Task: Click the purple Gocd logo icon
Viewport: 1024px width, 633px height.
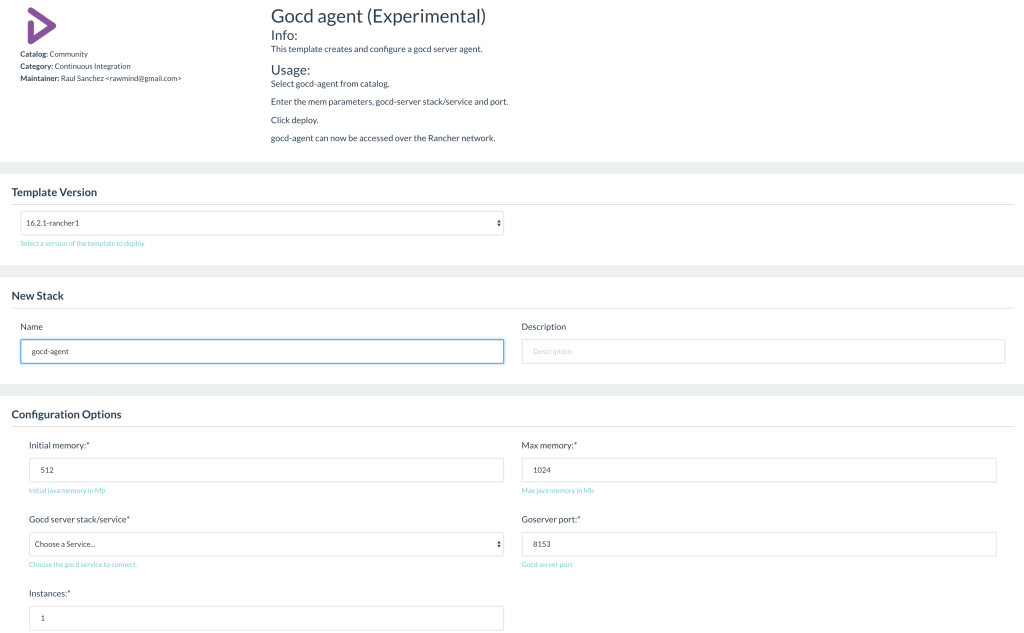Action: click(41, 25)
